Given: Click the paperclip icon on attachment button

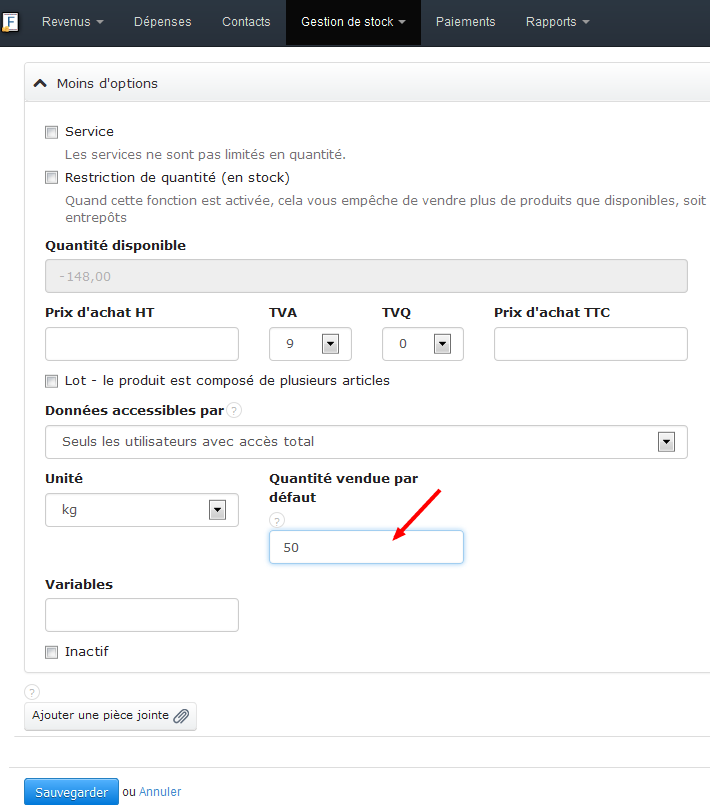Looking at the screenshot, I should pyautogui.click(x=181, y=716).
